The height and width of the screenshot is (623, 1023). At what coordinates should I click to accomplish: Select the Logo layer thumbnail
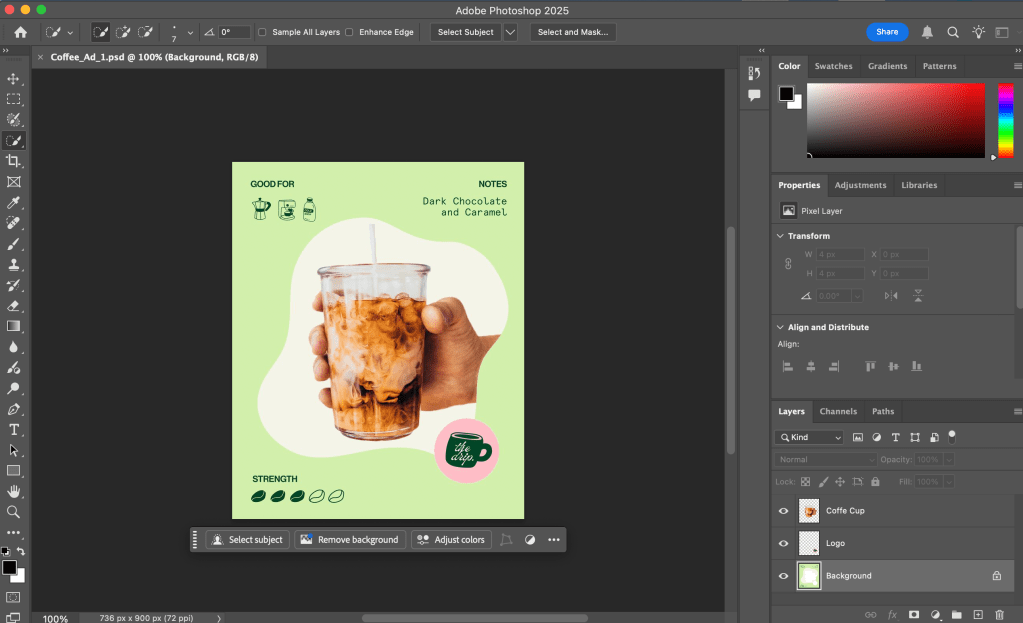pyautogui.click(x=808, y=543)
